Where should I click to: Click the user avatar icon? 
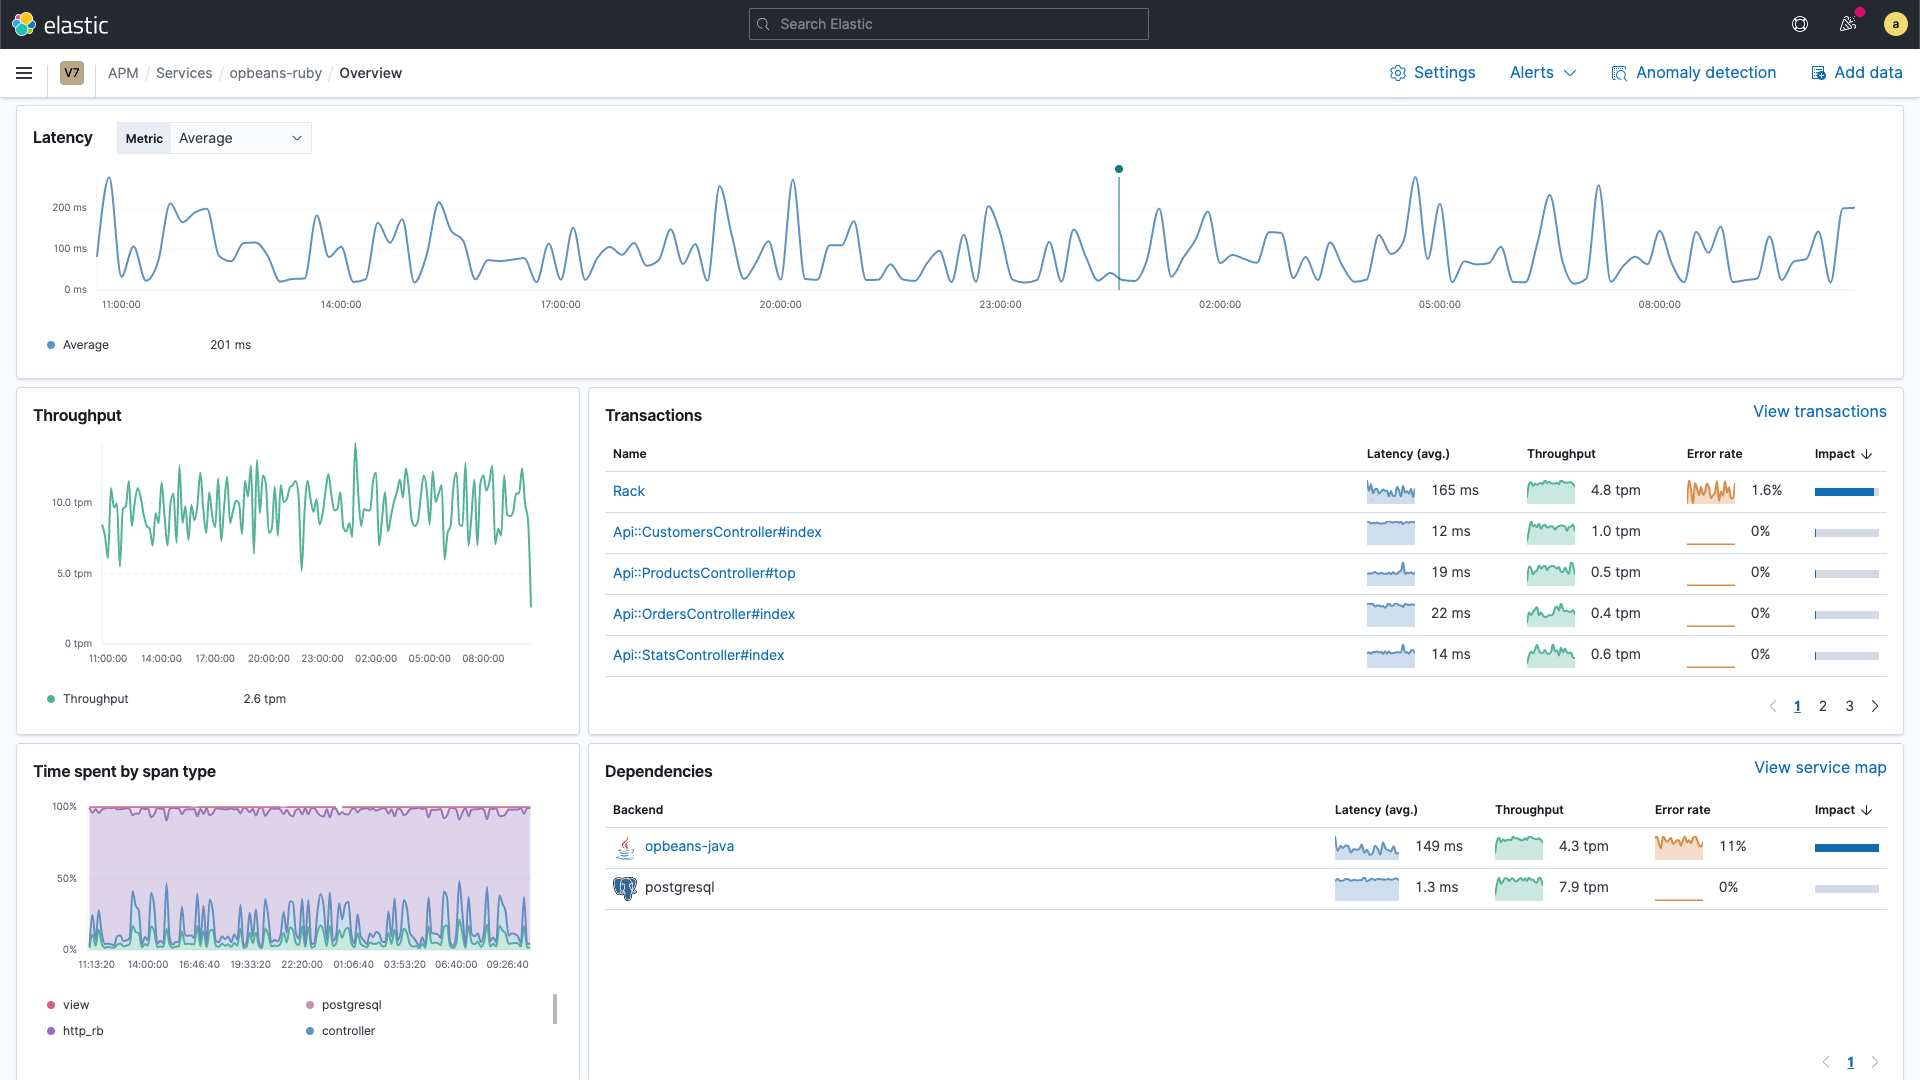click(x=1895, y=24)
